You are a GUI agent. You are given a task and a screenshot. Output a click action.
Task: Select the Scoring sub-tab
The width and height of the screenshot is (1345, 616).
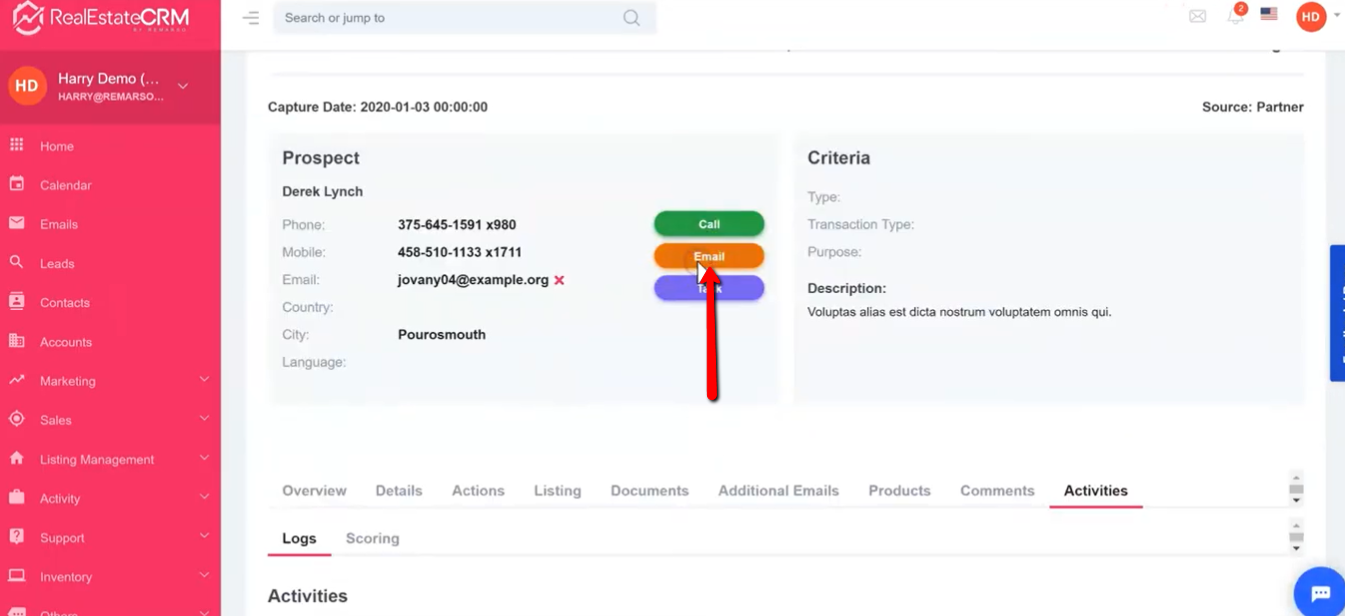point(372,539)
